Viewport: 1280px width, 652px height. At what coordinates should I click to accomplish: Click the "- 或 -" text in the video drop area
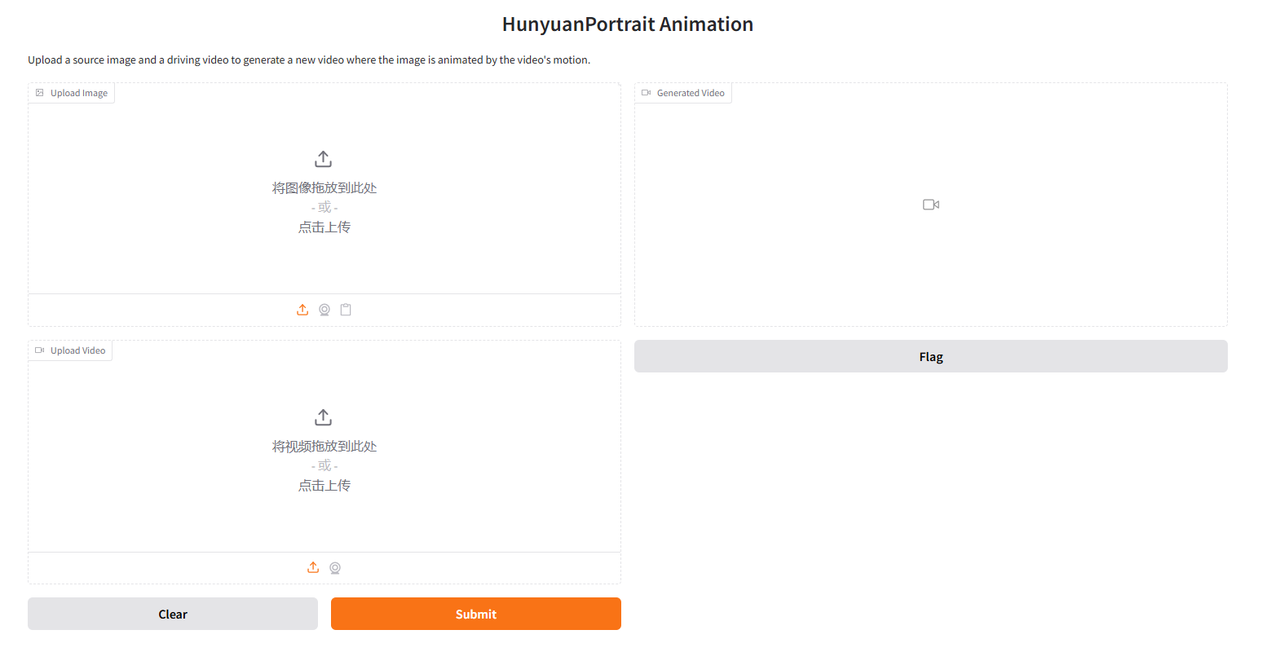coord(324,466)
